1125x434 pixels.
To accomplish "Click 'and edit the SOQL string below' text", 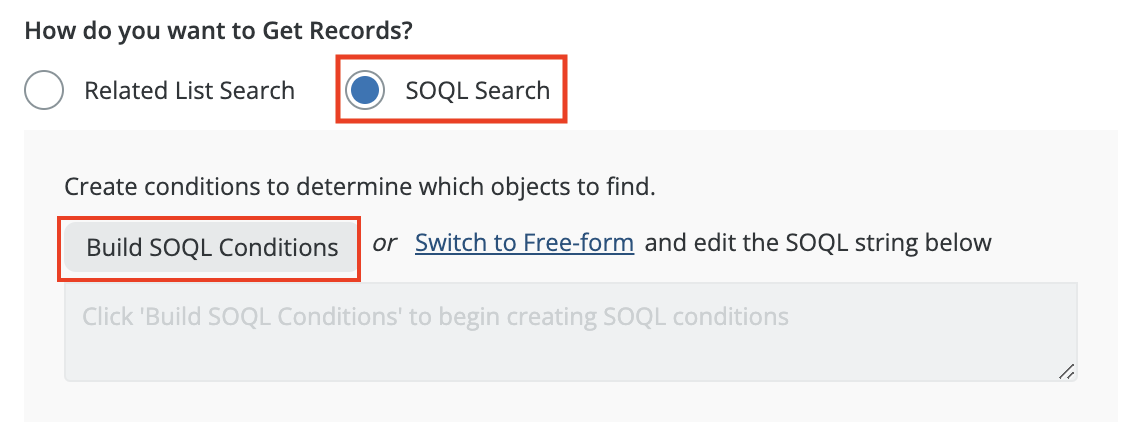I will (818, 243).
